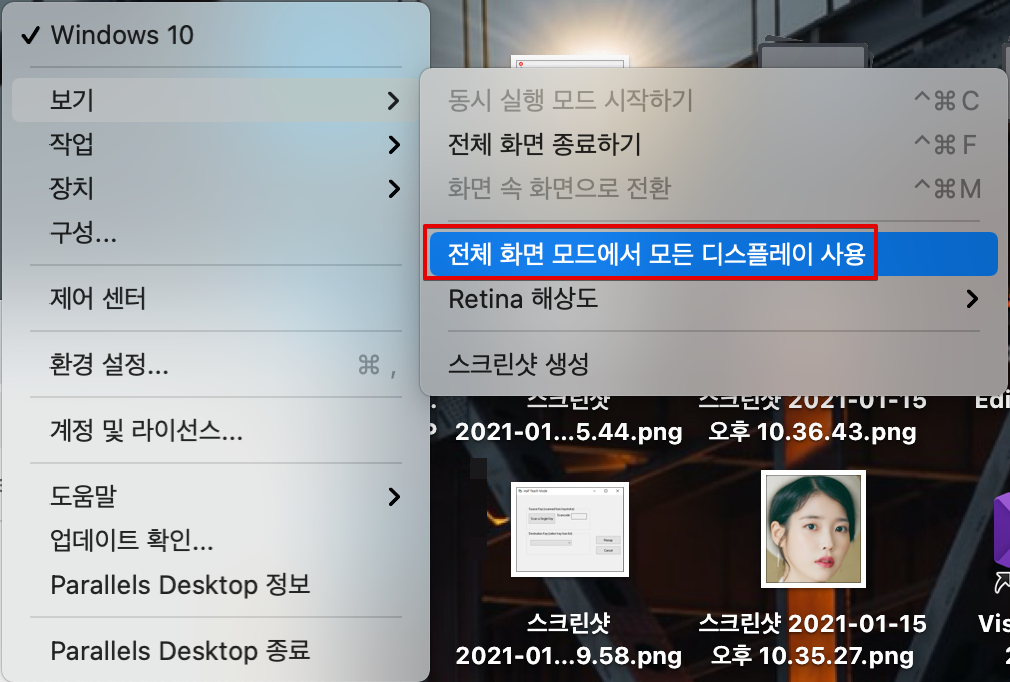Select file 스크린샷 2021-01...9.58.png label

click(x=569, y=639)
